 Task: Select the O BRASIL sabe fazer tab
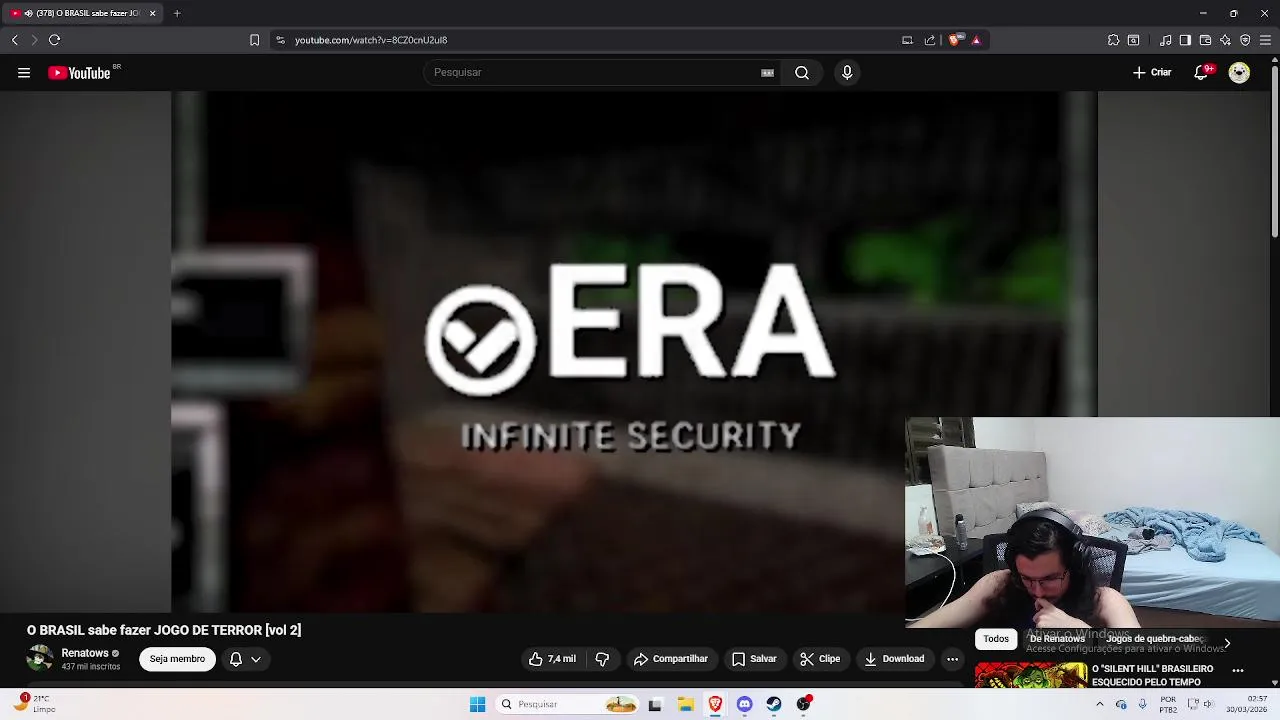pyautogui.click(x=82, y=13)
